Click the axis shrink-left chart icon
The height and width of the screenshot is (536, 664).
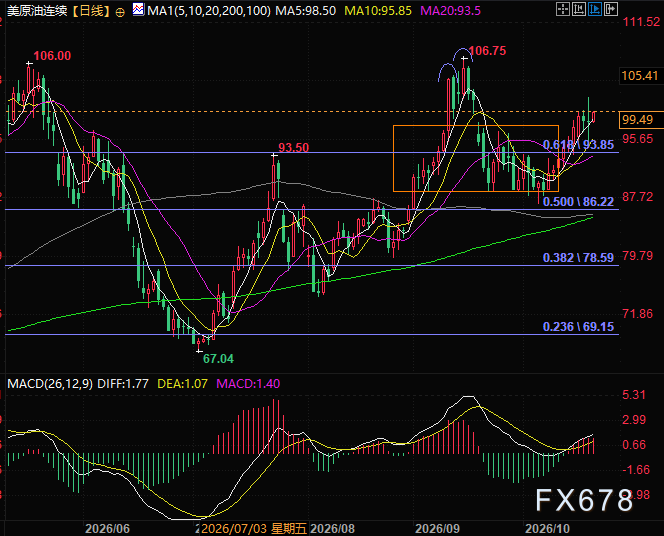[579, 9]
